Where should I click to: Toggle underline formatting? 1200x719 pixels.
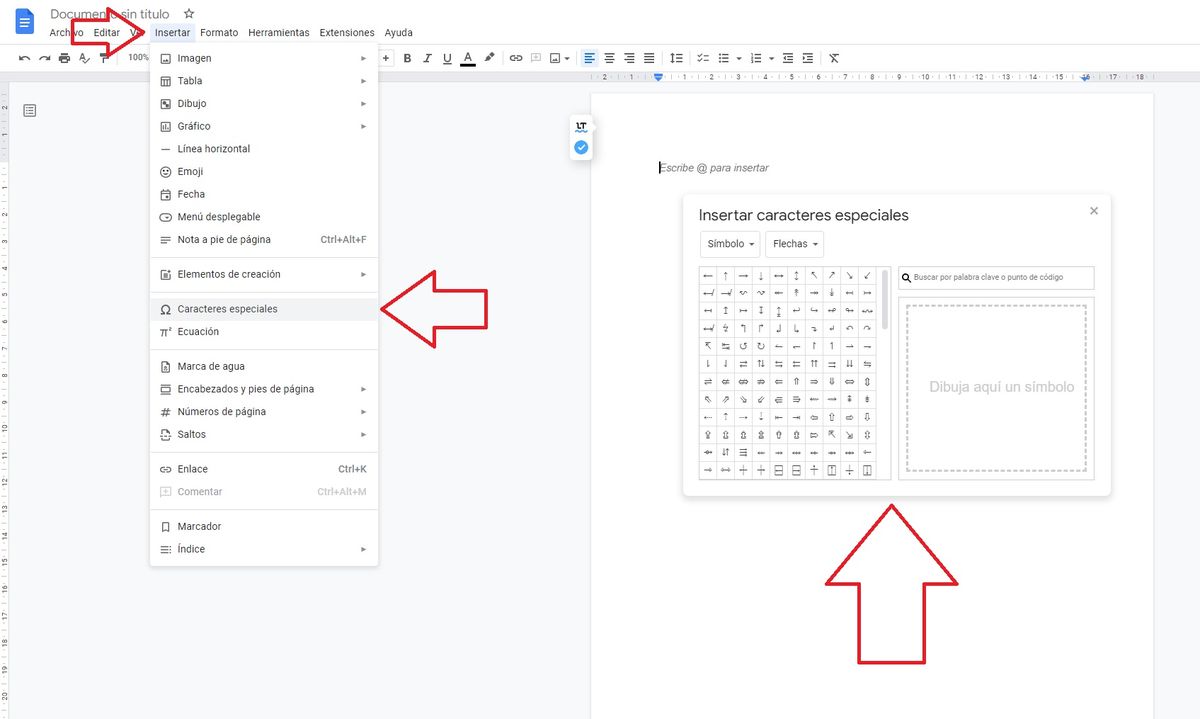[447, 57]
